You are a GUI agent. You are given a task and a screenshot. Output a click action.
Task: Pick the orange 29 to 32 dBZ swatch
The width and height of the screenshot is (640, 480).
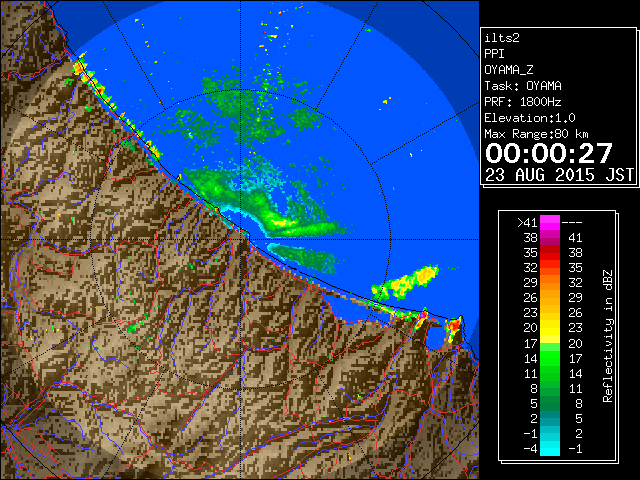coord(550,282)
